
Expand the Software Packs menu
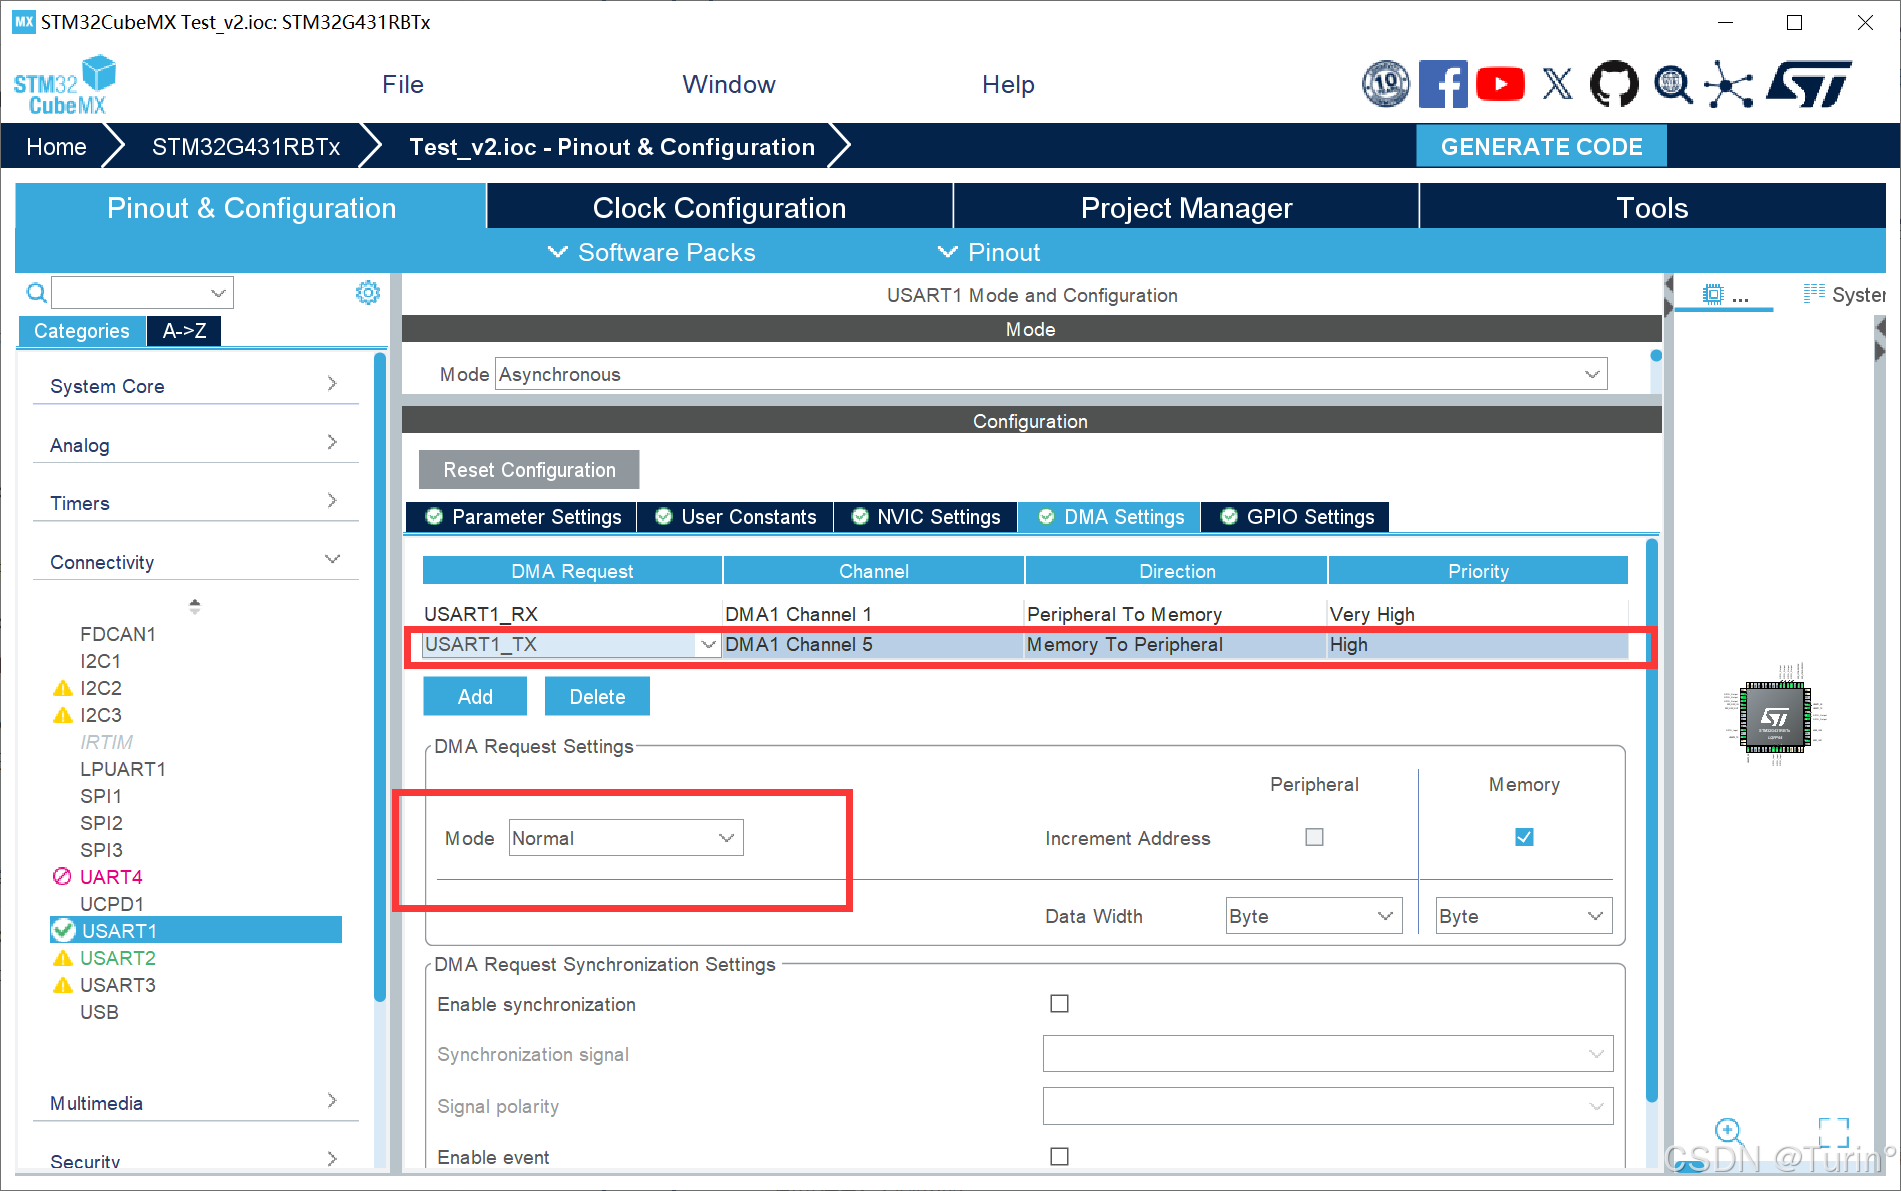click(x=652, y=252)
